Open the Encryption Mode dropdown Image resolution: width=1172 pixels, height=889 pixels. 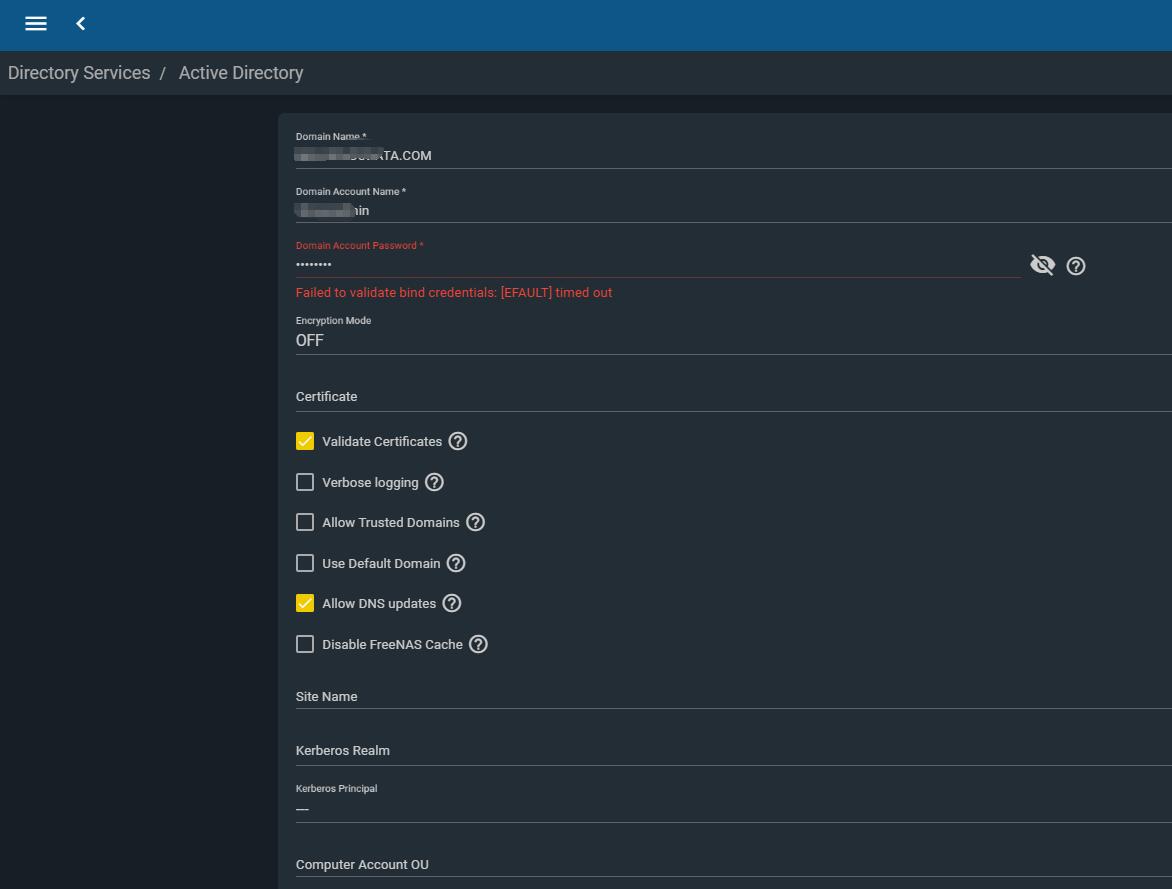coord(730,340)
